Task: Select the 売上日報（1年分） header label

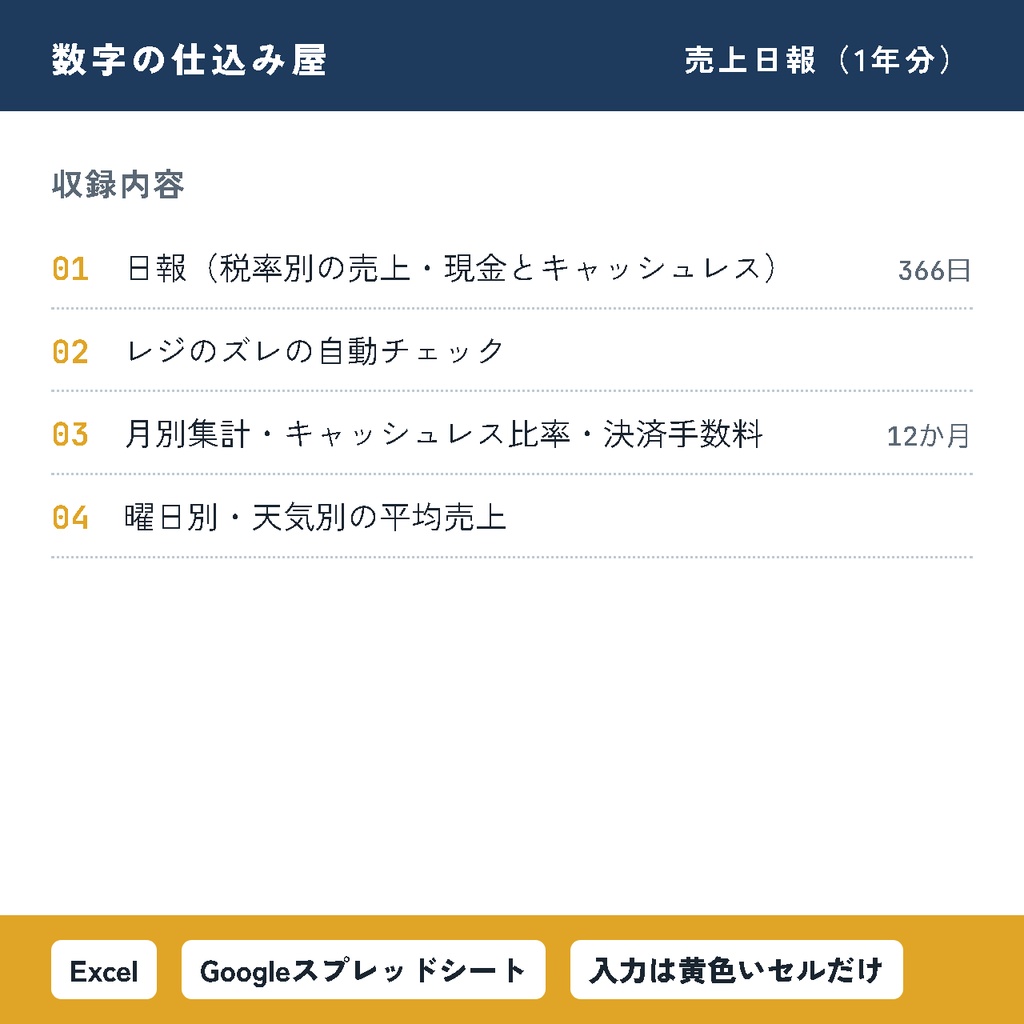Action: click(x=819, y=60)
